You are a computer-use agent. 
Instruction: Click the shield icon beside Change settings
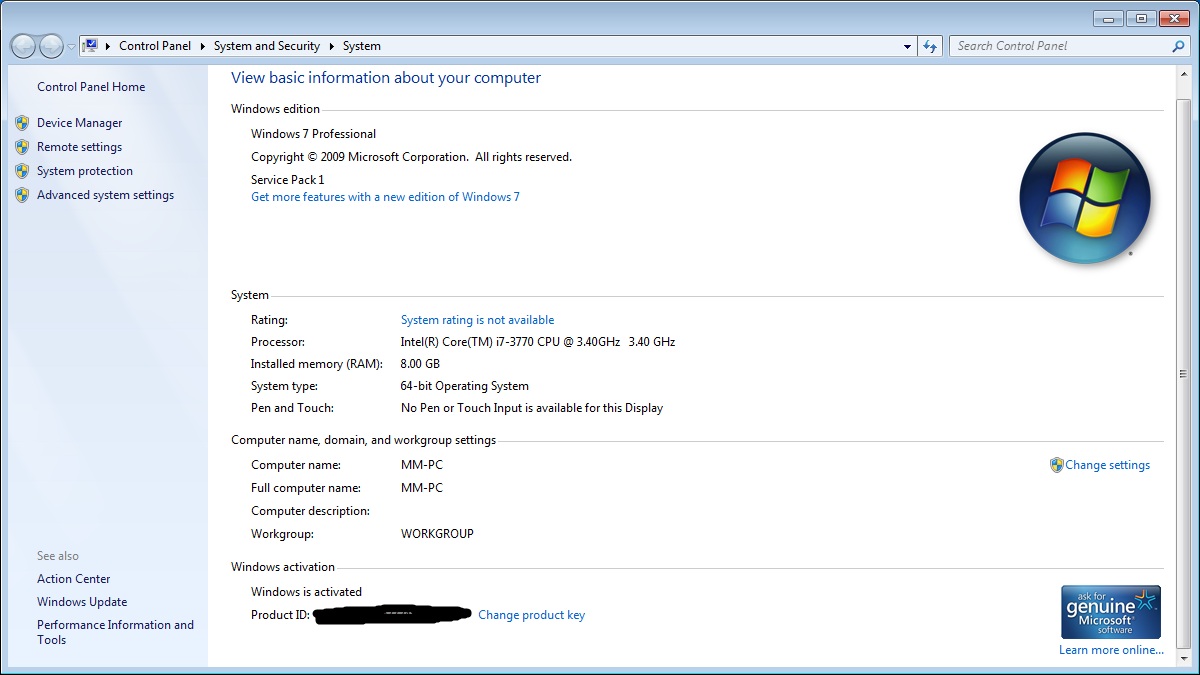point(1056,465)
